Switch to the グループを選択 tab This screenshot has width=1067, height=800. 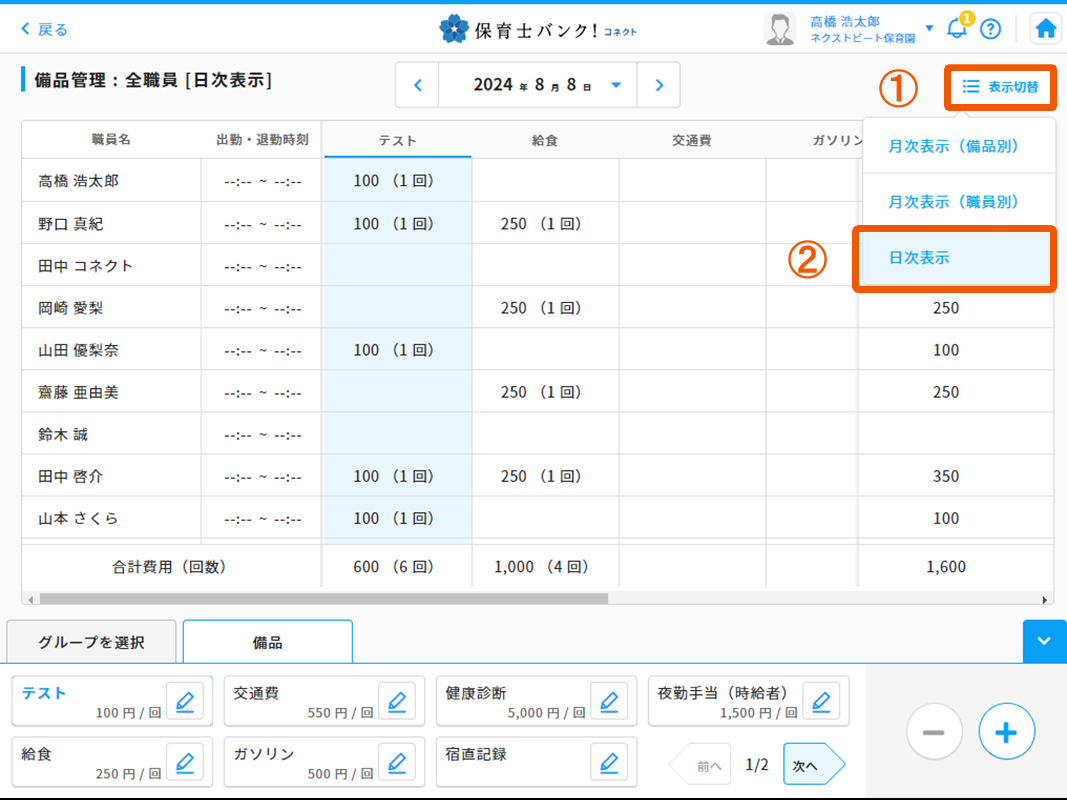[x=92, y=642]
